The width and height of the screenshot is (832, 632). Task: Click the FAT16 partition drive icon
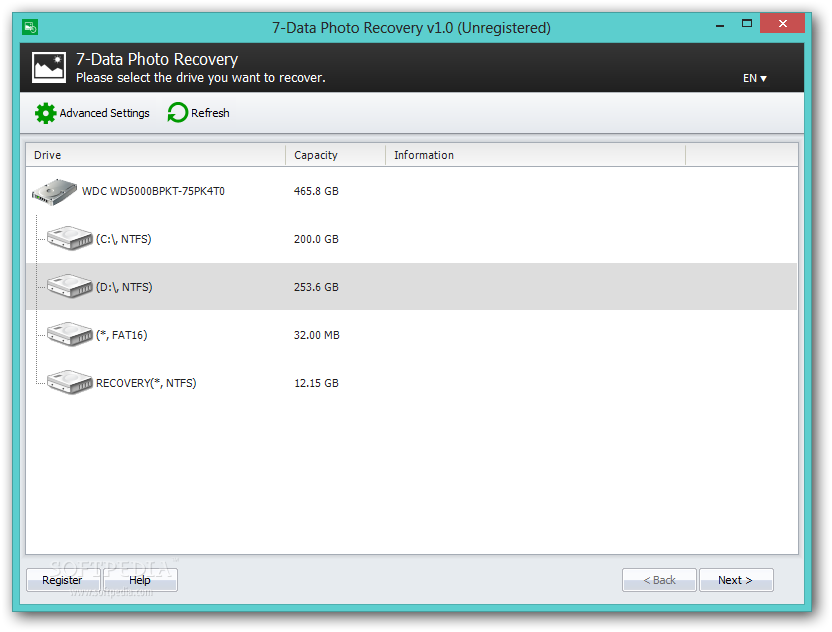(x=70, y=334)
